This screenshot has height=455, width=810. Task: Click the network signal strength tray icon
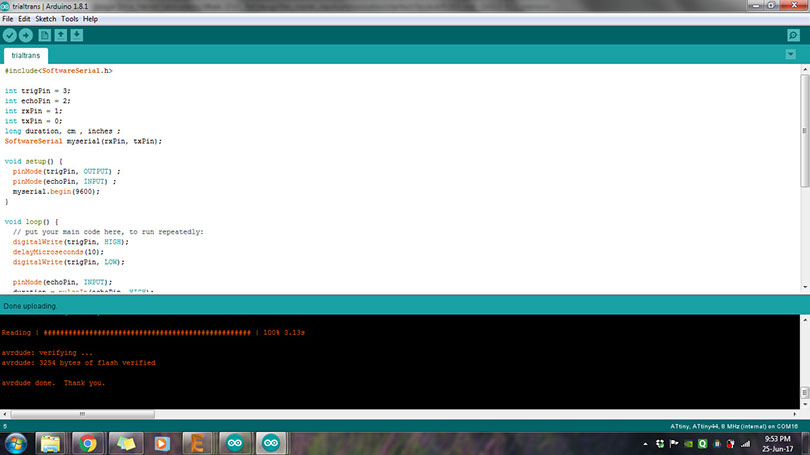pyautogui.click(x=745, y=444)
